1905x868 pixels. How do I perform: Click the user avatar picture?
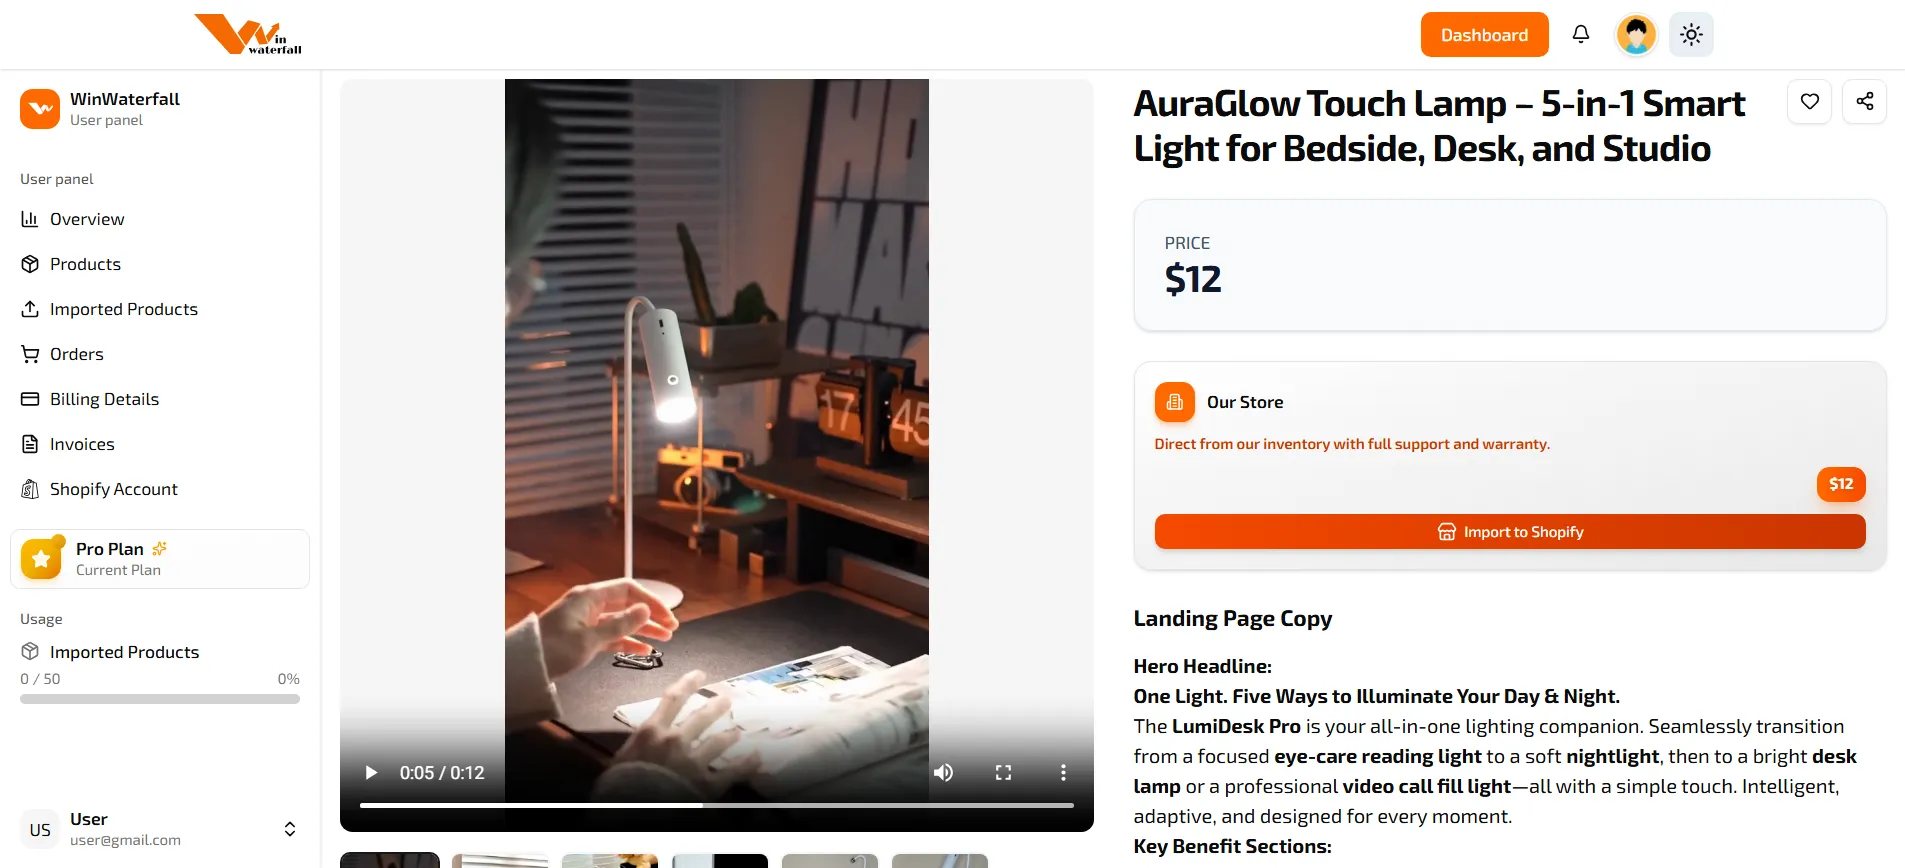[x=1636, y=34]
